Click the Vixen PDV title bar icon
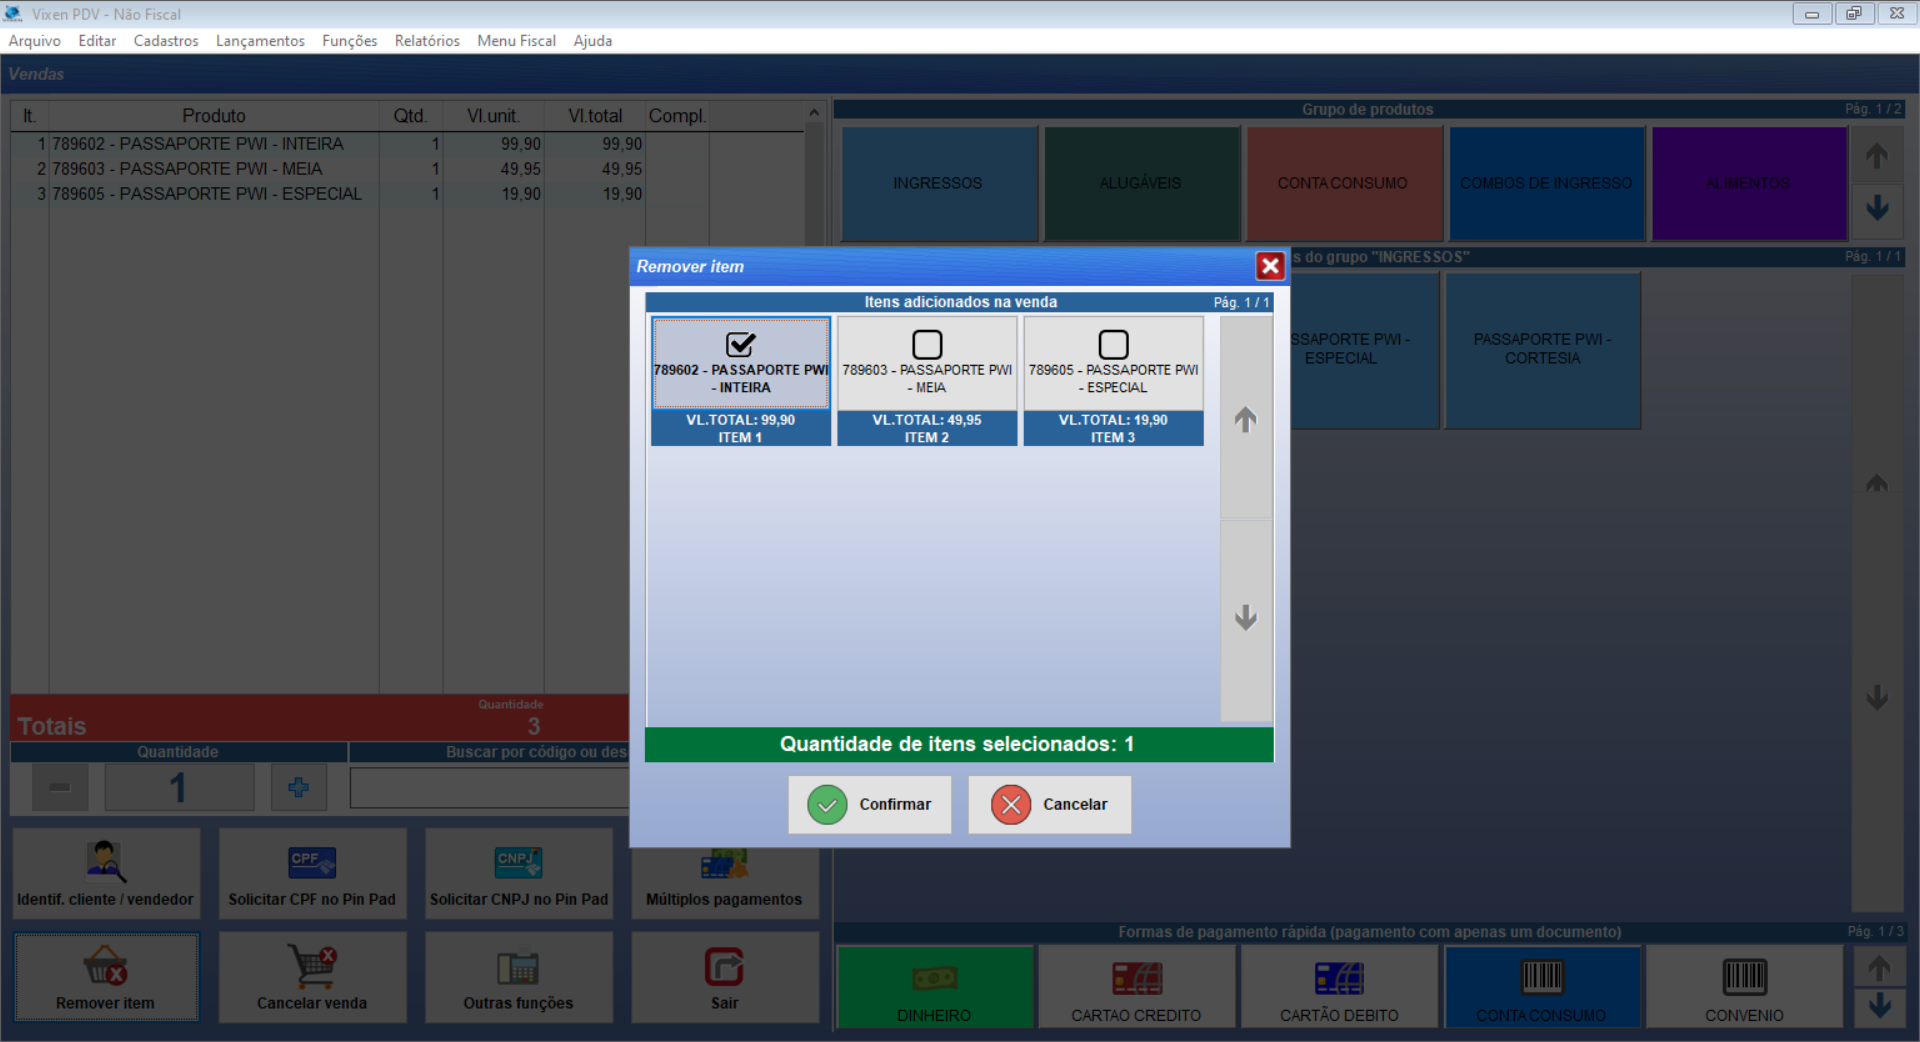This screenshot has height=1042, width=1920. [x=13, y=14]
